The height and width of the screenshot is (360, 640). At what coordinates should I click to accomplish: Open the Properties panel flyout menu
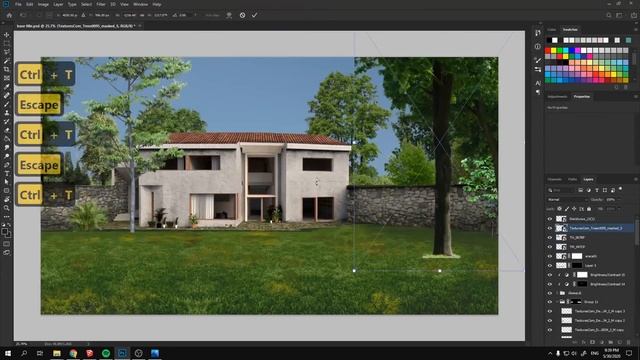click(636, 97)
